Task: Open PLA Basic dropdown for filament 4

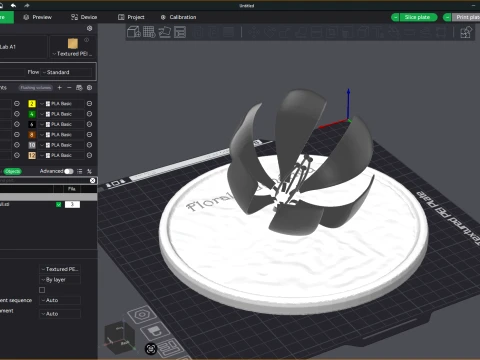Action: coord(61,114)
